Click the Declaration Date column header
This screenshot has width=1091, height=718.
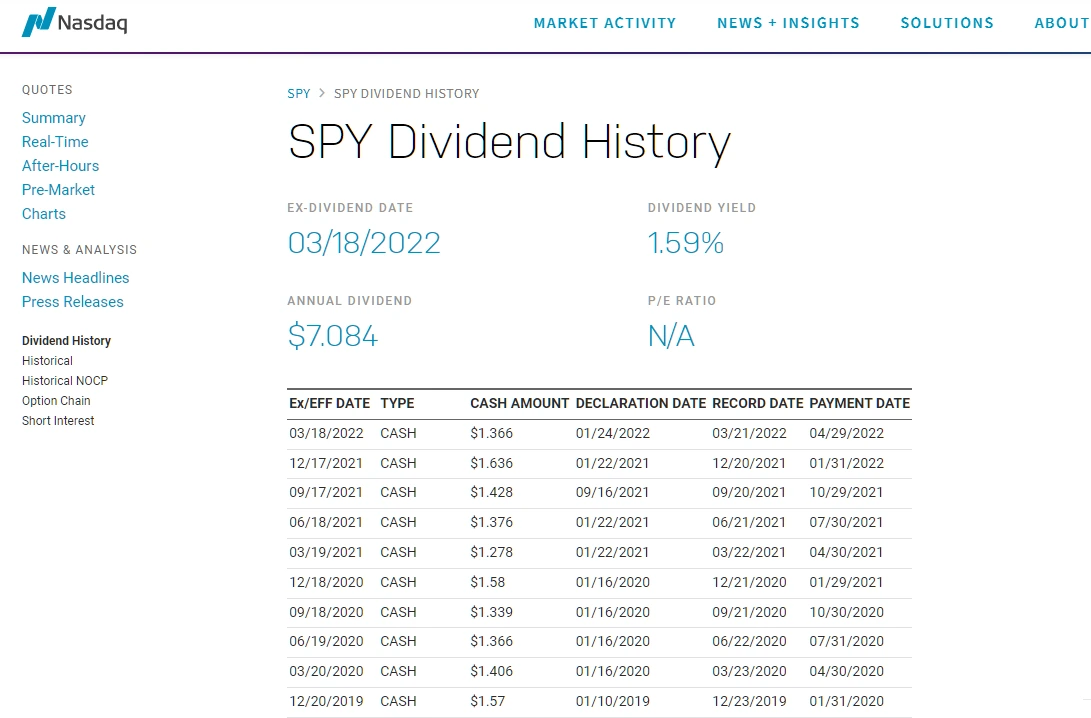pyautogui.click(x=641, y=404)
